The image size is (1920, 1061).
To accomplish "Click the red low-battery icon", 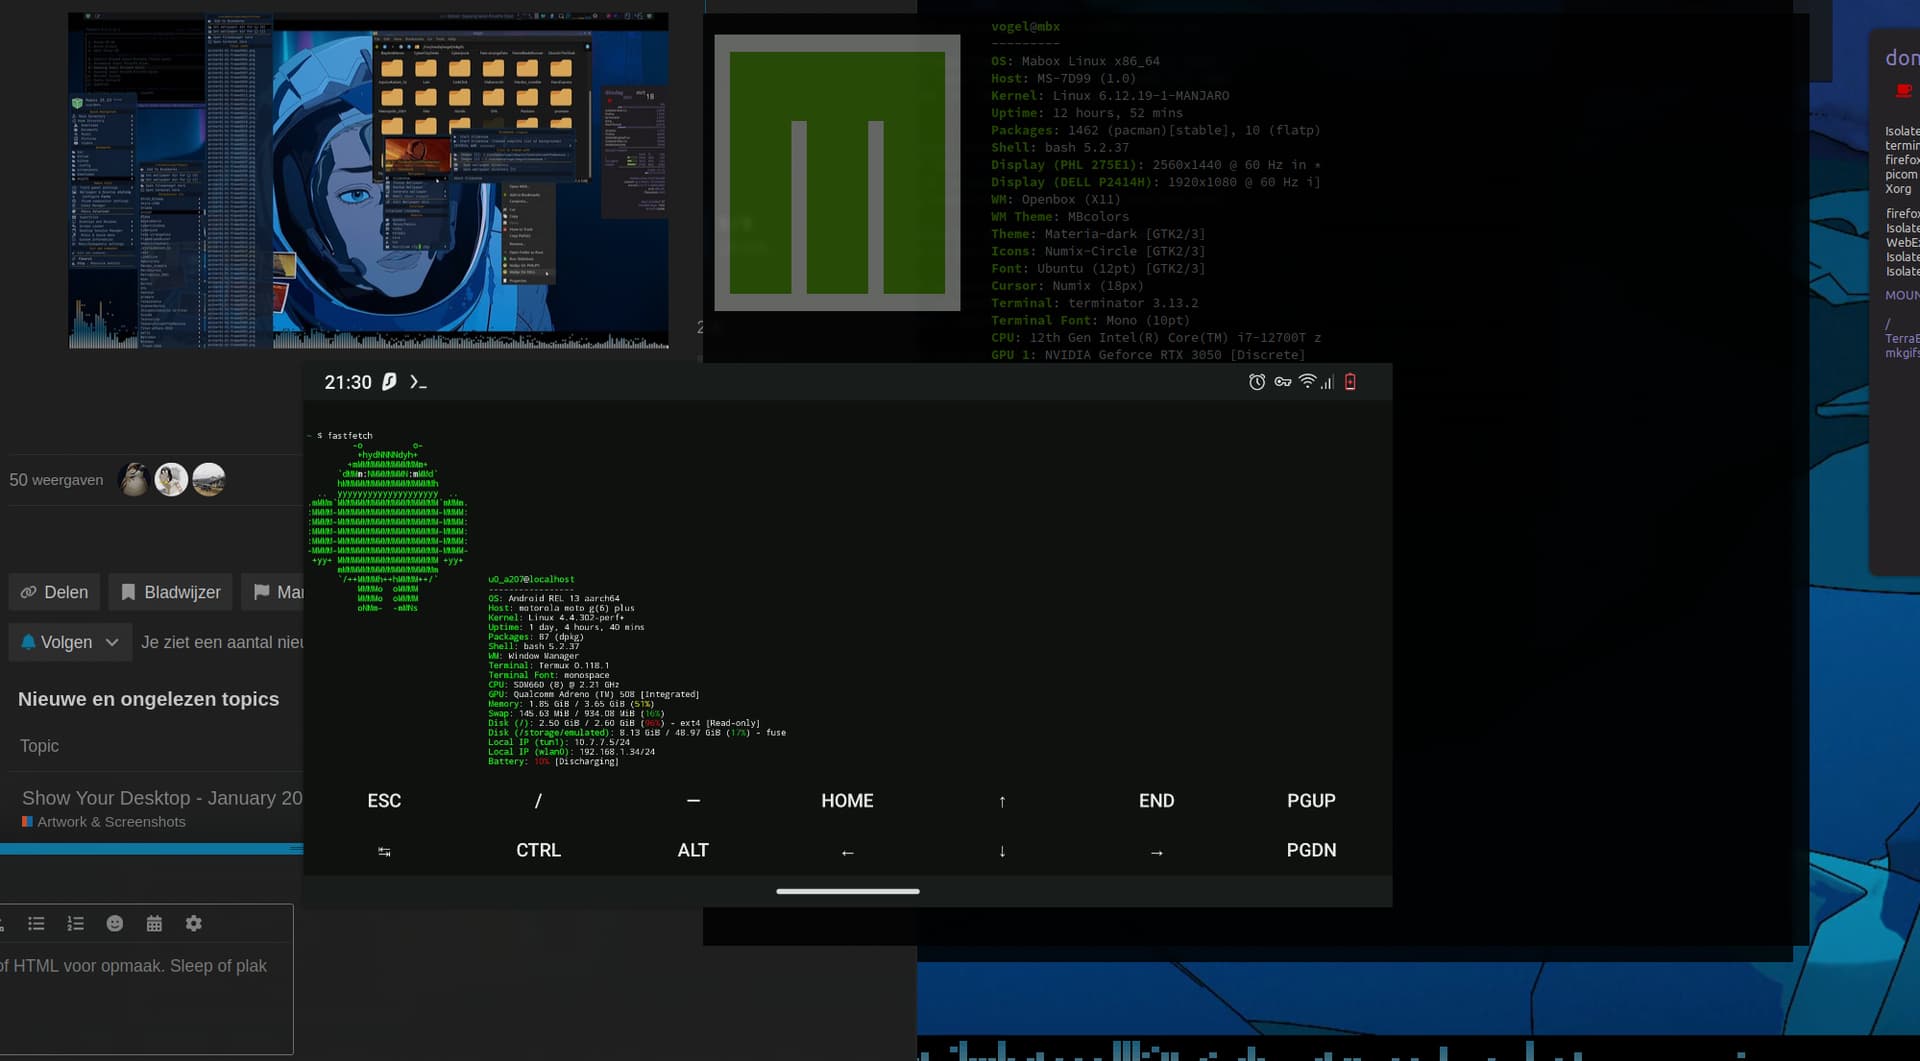I will pyautogui.click(x=1350, y=382).
